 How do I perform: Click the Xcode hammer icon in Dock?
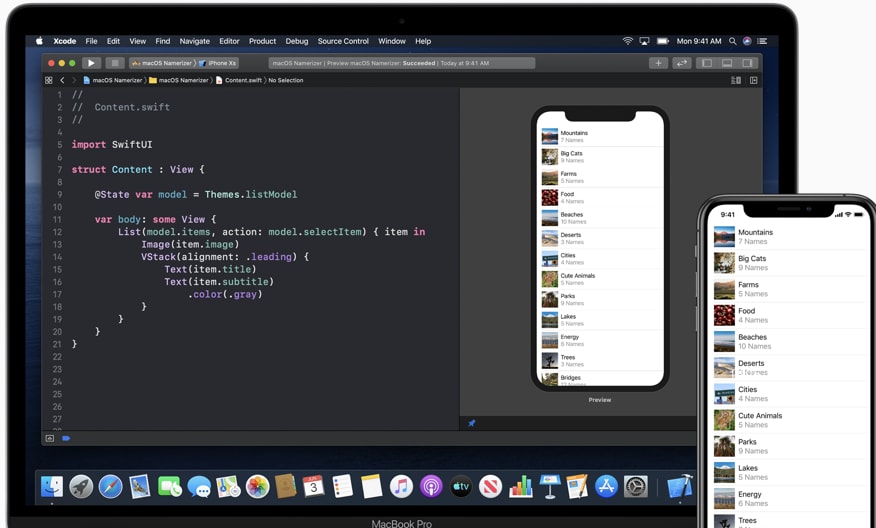[679, 487]
